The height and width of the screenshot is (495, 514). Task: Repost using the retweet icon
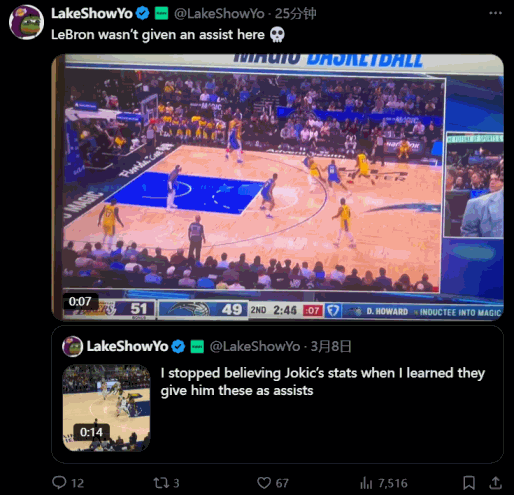pyautogui.click(x=161, y=483)
